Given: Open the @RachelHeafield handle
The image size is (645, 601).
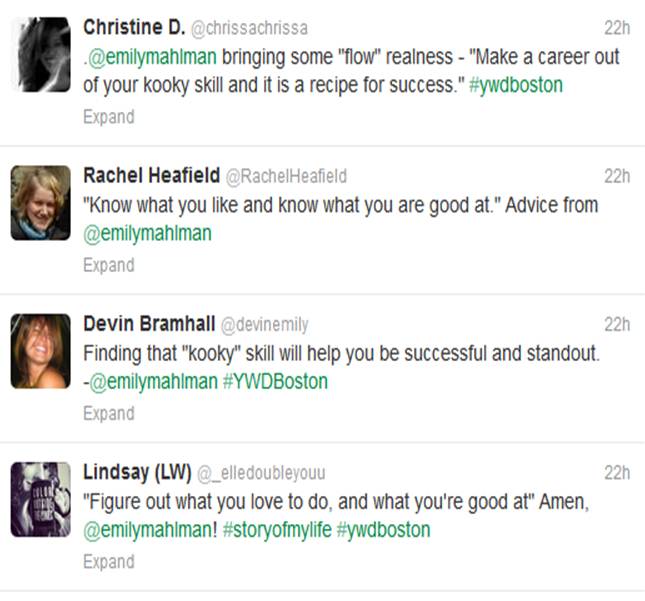Looking at the screenshot, I should [x=286, y=176].
